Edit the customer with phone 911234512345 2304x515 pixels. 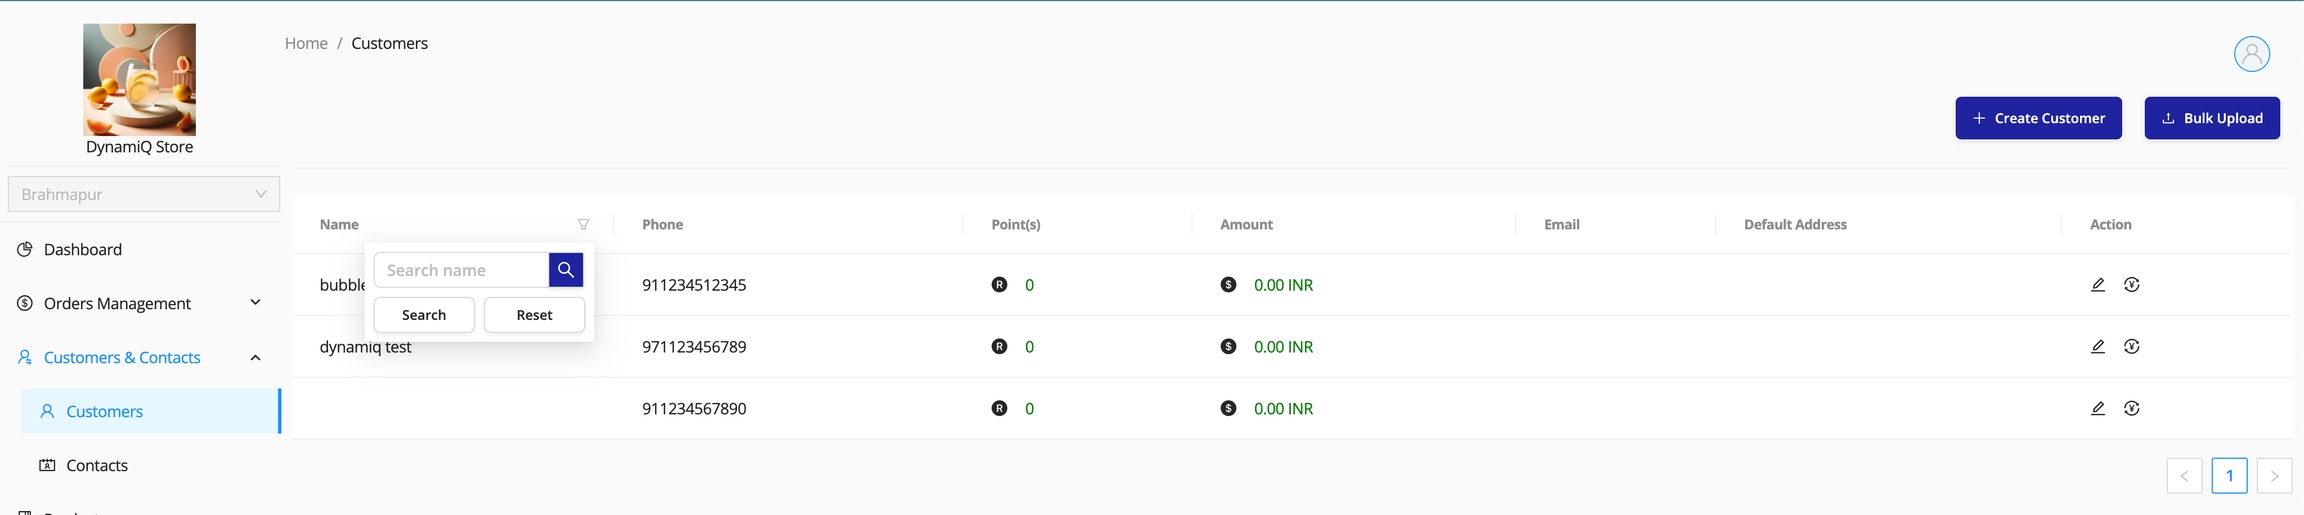[2097, 285]
